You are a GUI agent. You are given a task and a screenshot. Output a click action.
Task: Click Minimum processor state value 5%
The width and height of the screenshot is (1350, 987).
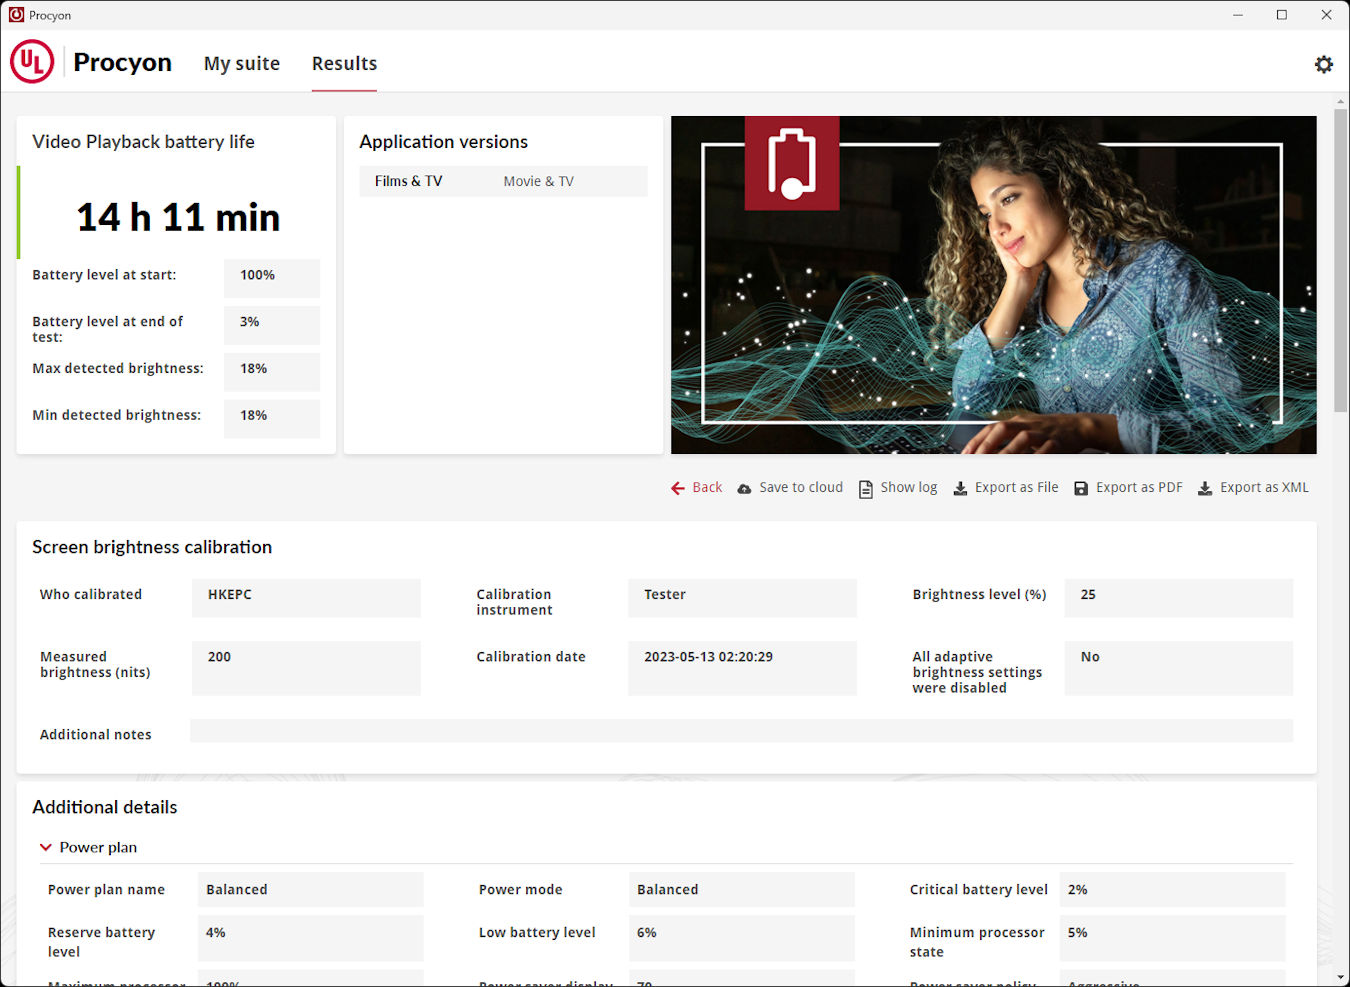[x=1172, y=938]
